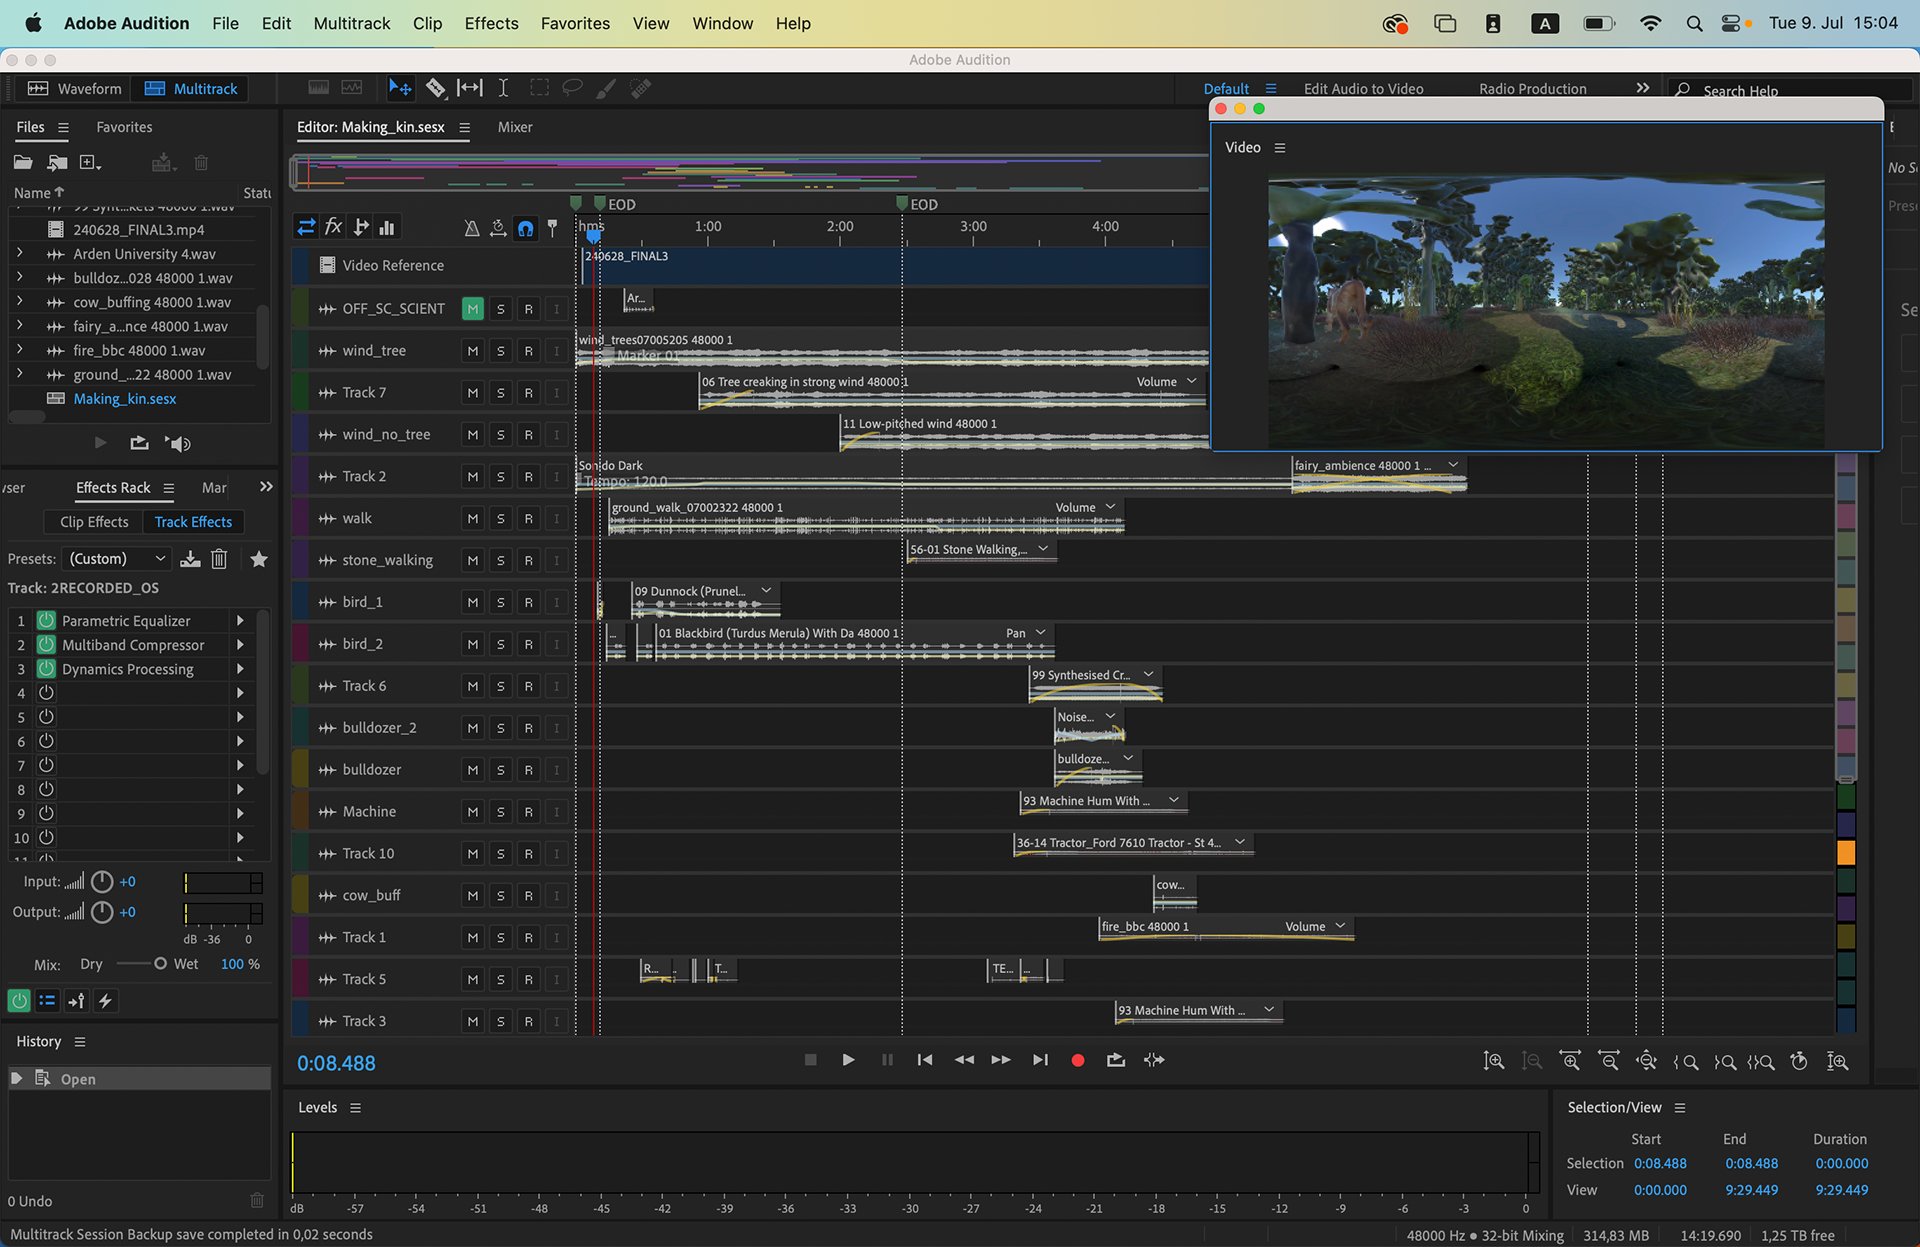Toggle Loop Playback button

(1116, 1060)
